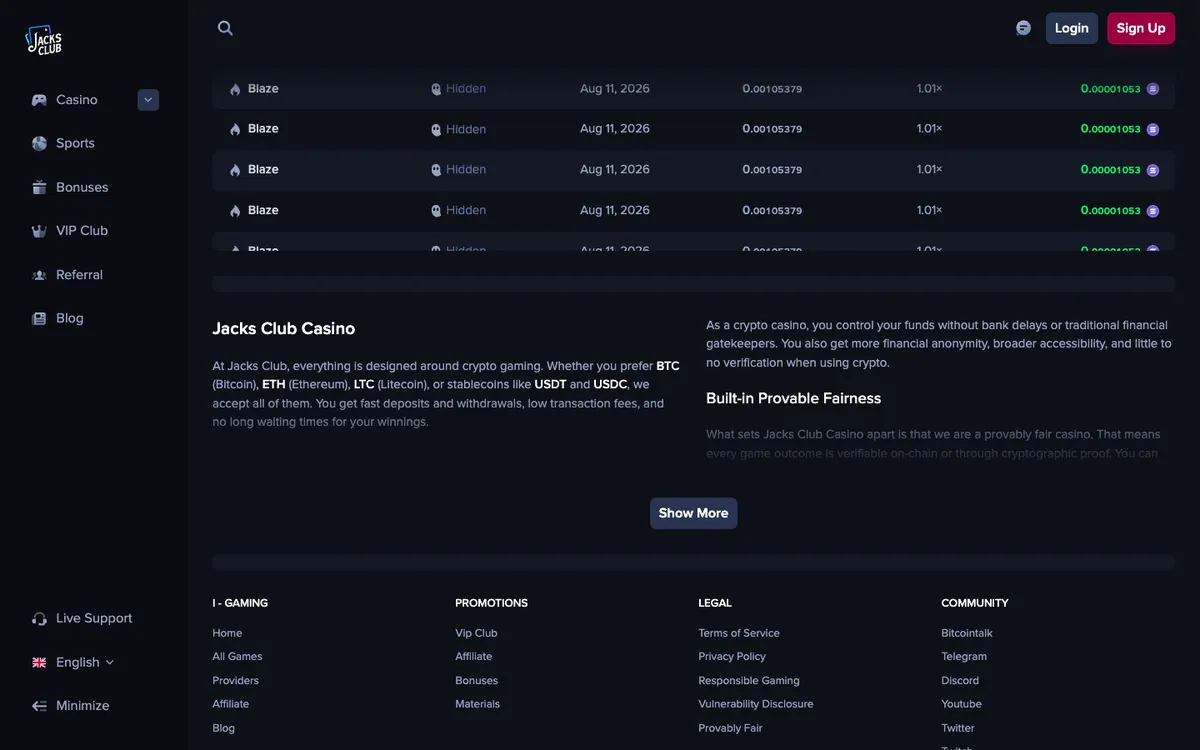Open Youtube community link
Image resolution: width=1200 pixels, height=750 pixels.
click(961, 704)
